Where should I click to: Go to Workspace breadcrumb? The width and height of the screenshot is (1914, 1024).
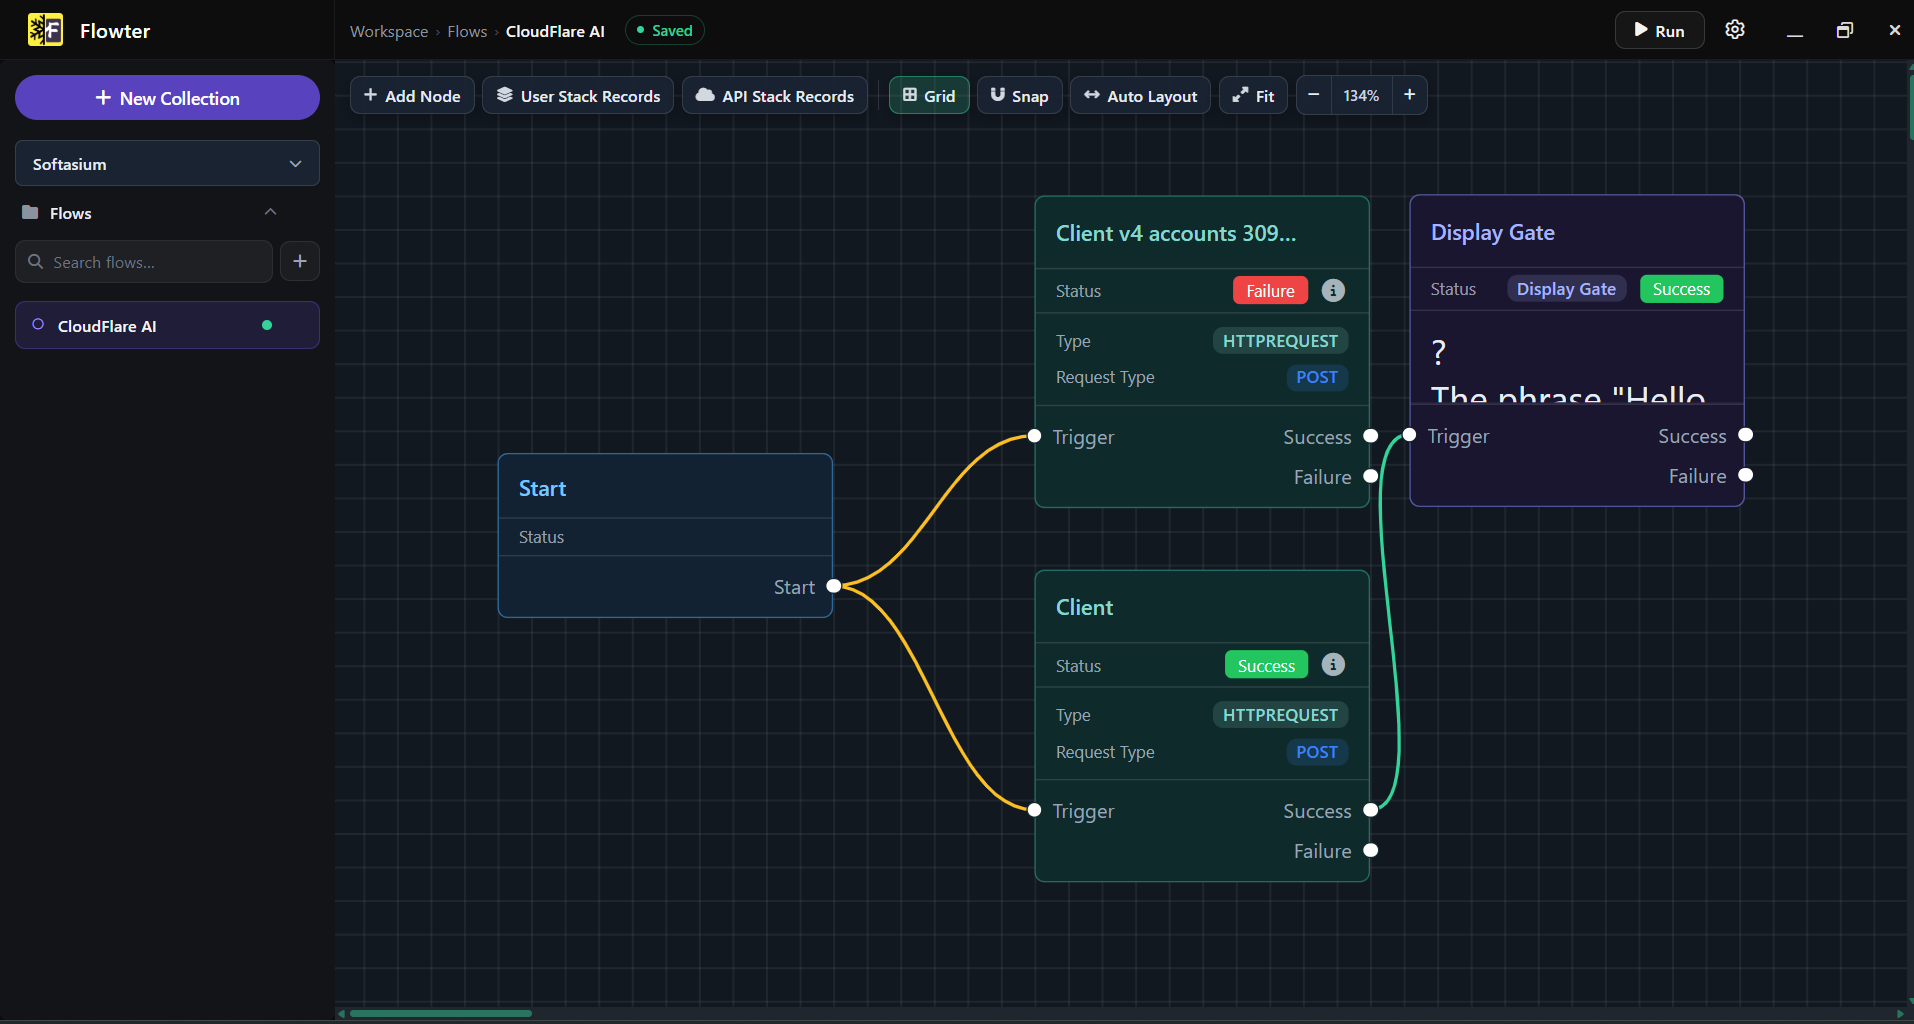point(389,31)
